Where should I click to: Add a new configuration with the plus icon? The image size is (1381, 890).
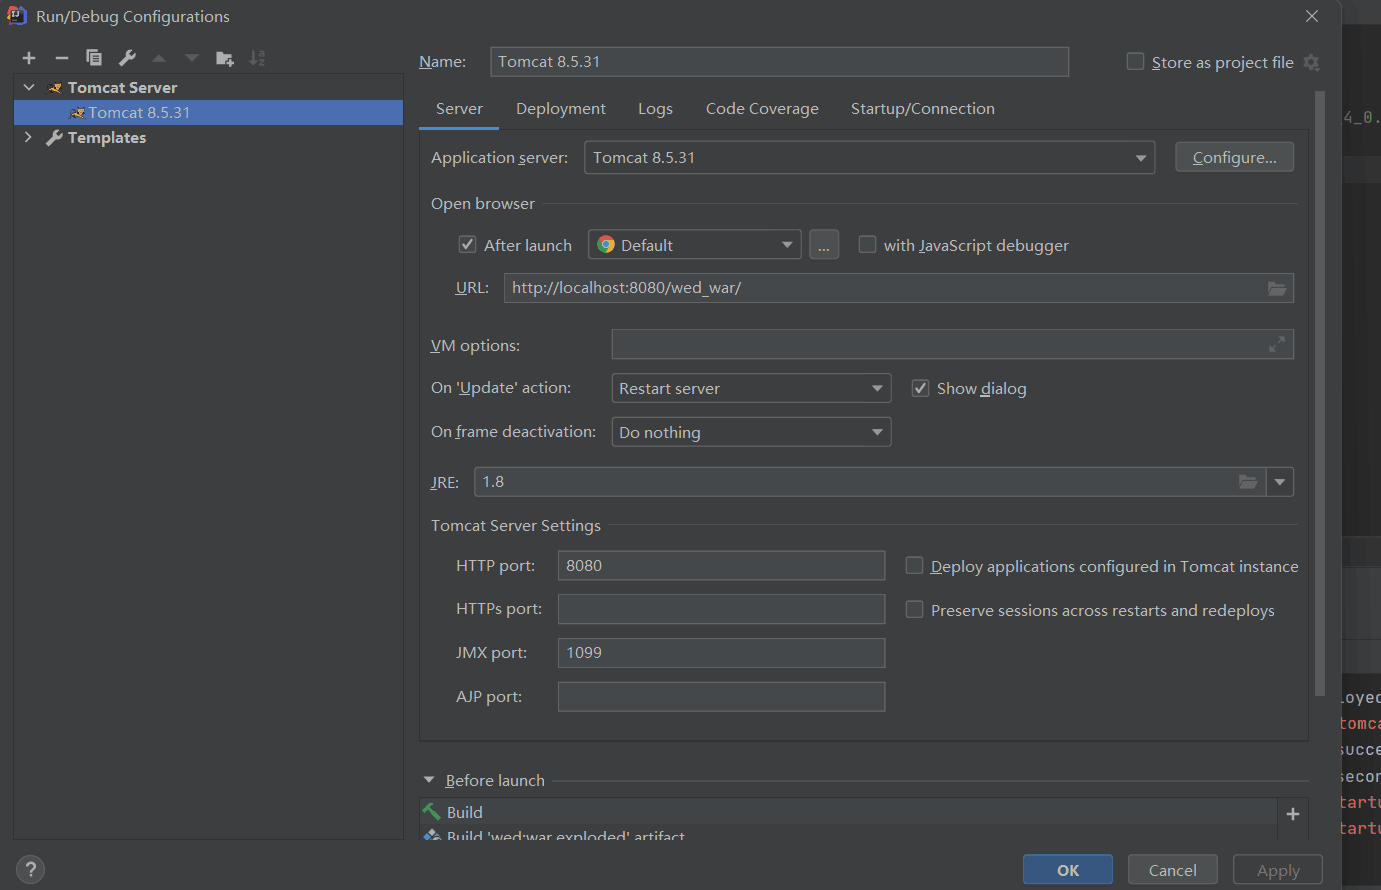[29, 58]
